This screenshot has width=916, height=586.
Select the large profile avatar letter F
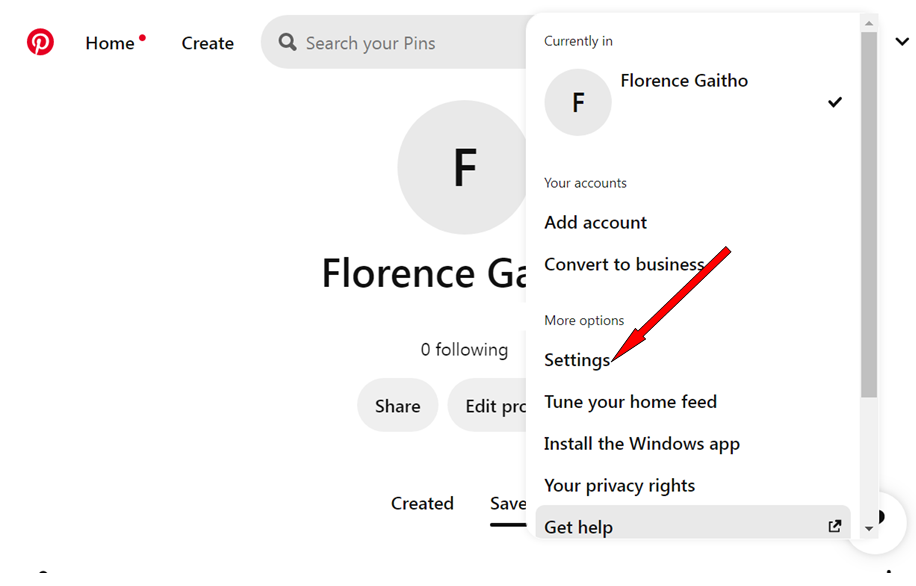click(463, 168)
